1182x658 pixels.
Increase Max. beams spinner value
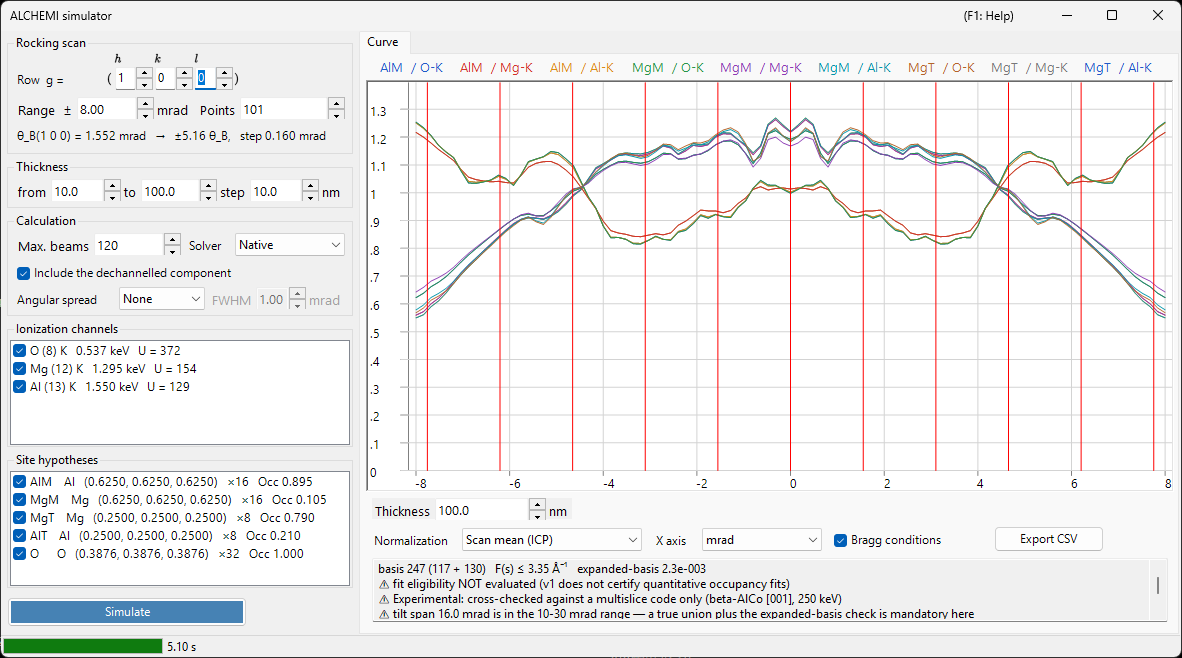[172, 240]
